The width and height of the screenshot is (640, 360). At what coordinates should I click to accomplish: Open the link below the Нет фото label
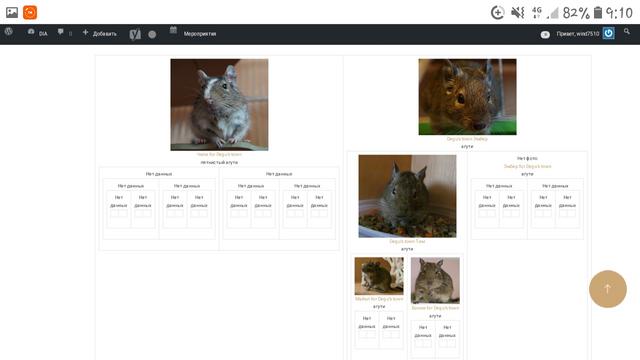pos(527,166)
